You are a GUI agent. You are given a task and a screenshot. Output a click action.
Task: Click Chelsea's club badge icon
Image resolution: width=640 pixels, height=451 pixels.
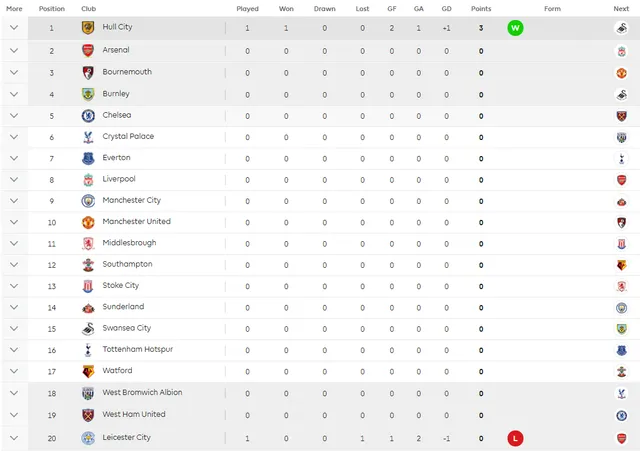click(x=88, y=116)
